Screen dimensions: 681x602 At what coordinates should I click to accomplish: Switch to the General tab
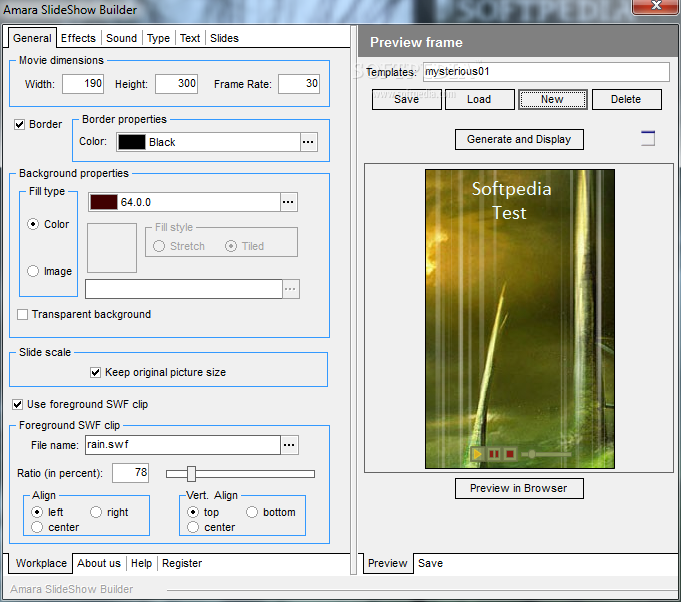32,38
